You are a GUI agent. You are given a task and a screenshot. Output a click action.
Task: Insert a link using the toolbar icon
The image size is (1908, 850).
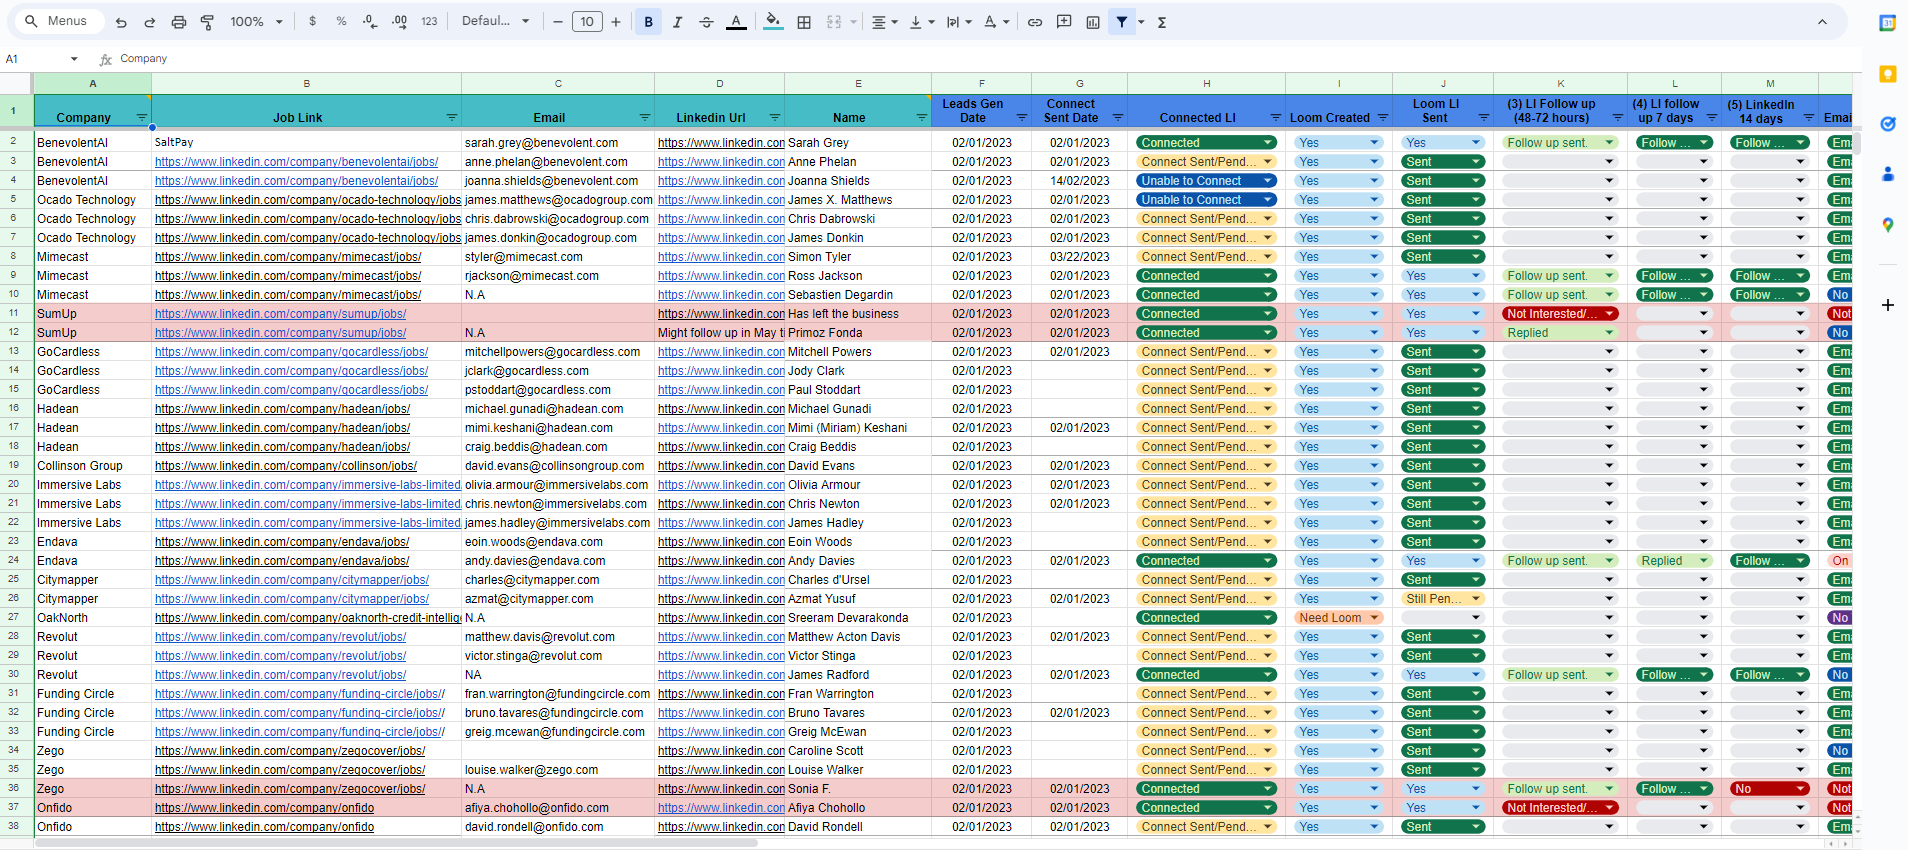click(x=1035, y=22)
